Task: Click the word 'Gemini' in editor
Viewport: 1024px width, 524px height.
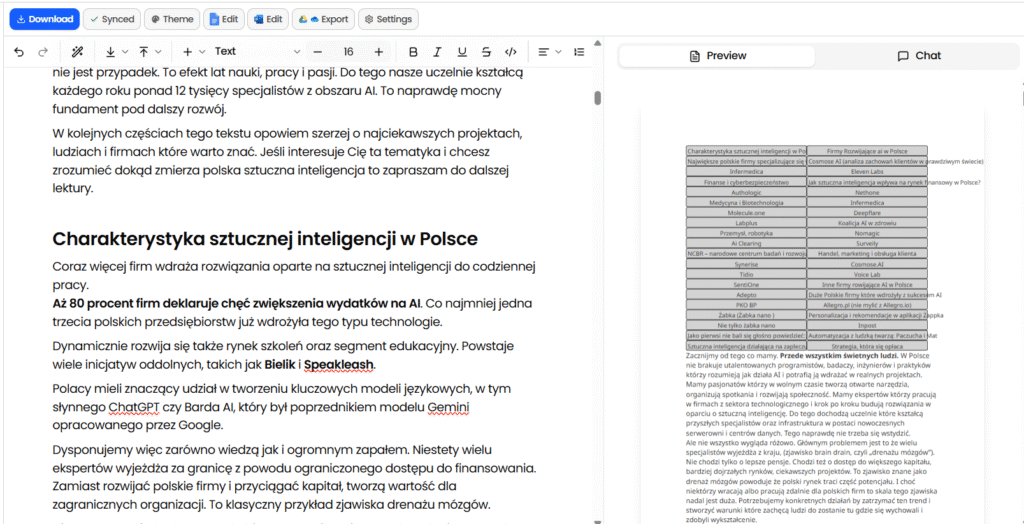Action: pos(449,408)
